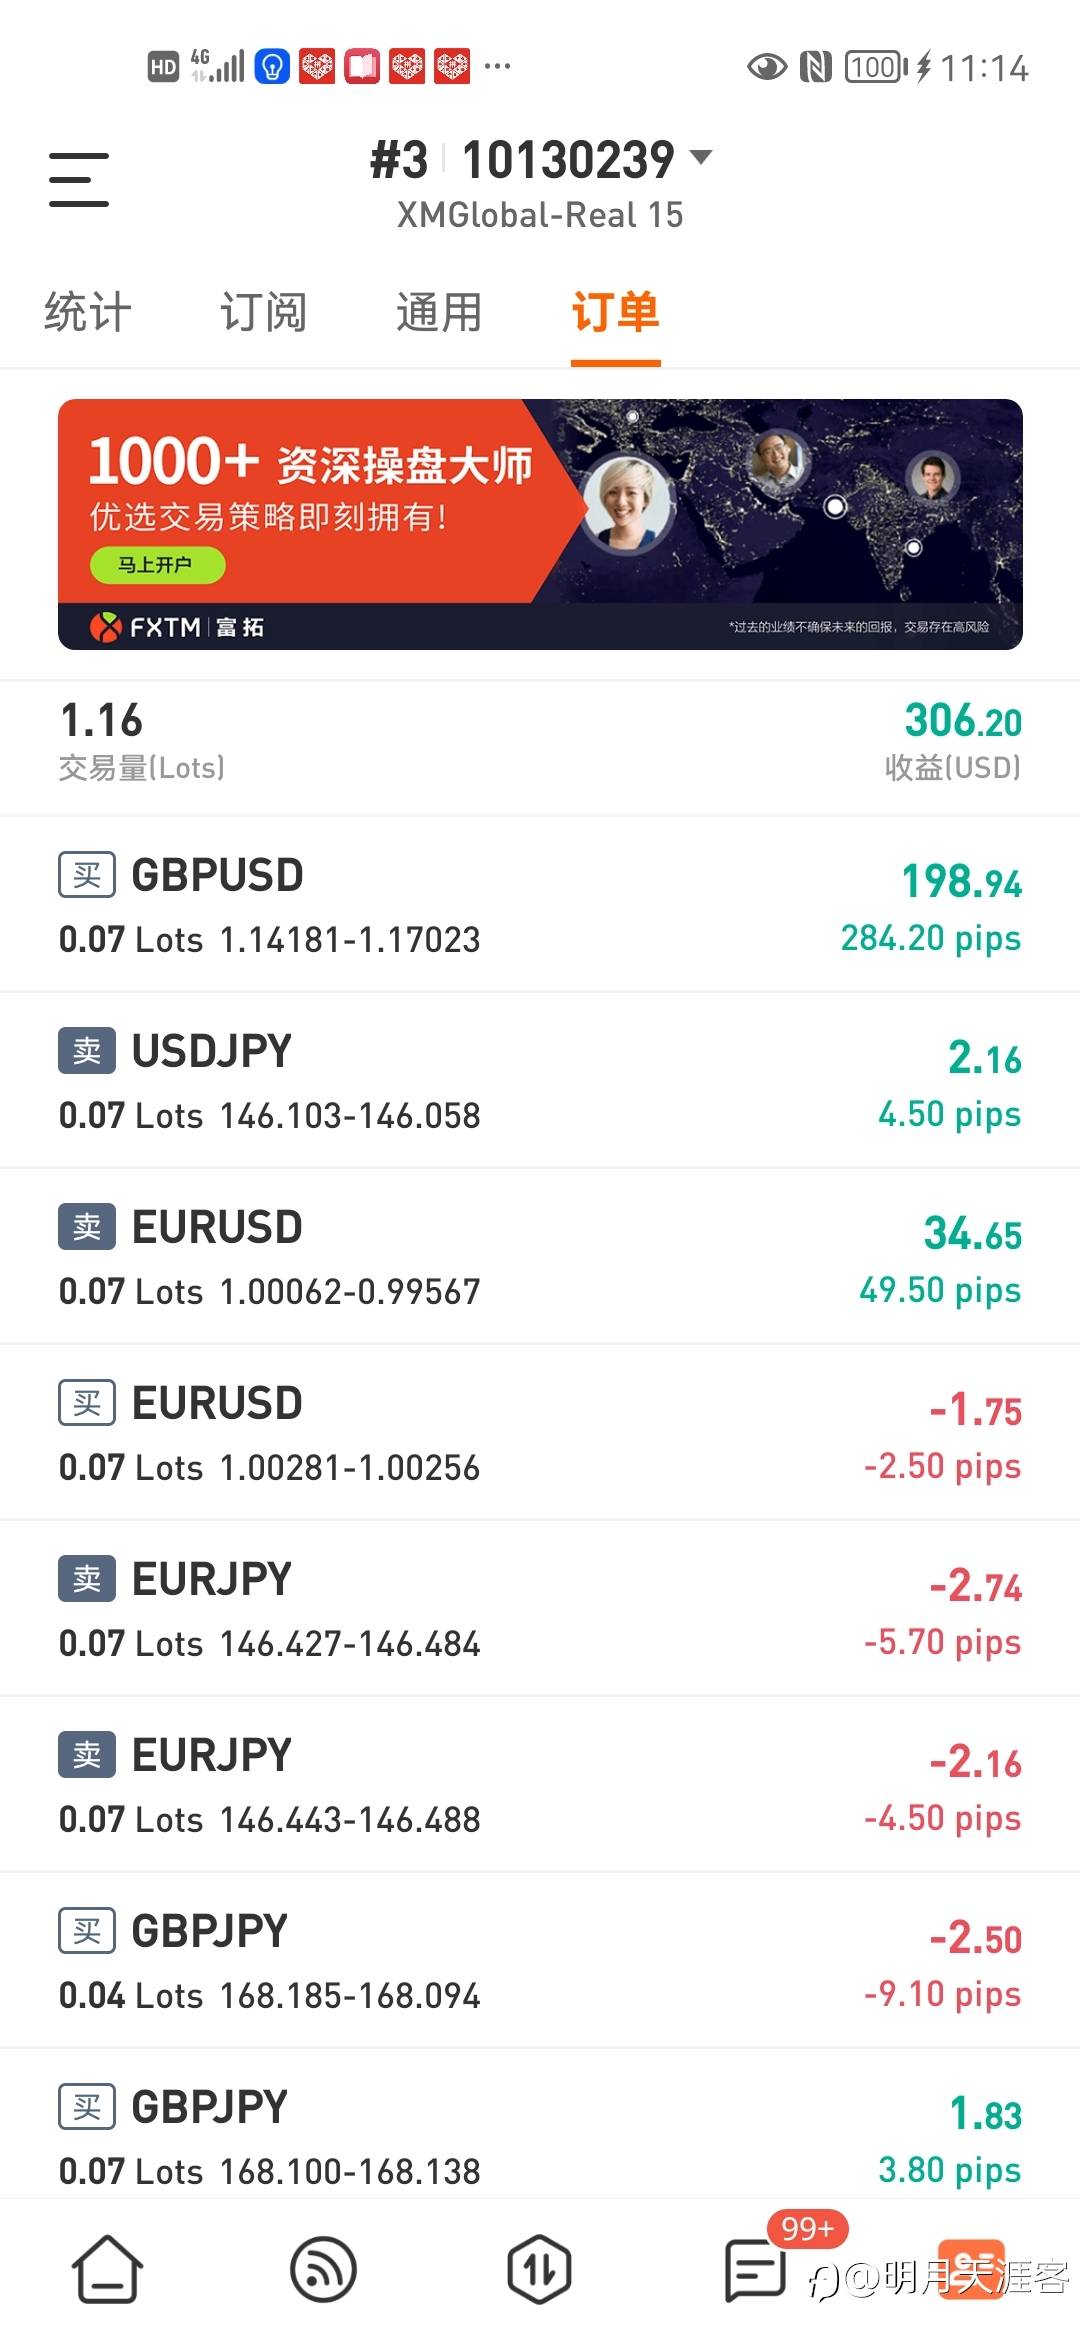This screenshot has height=2340, width=1080.
Task: Tap the trade arrows hexagon icon
Action: click(539, 2269)
